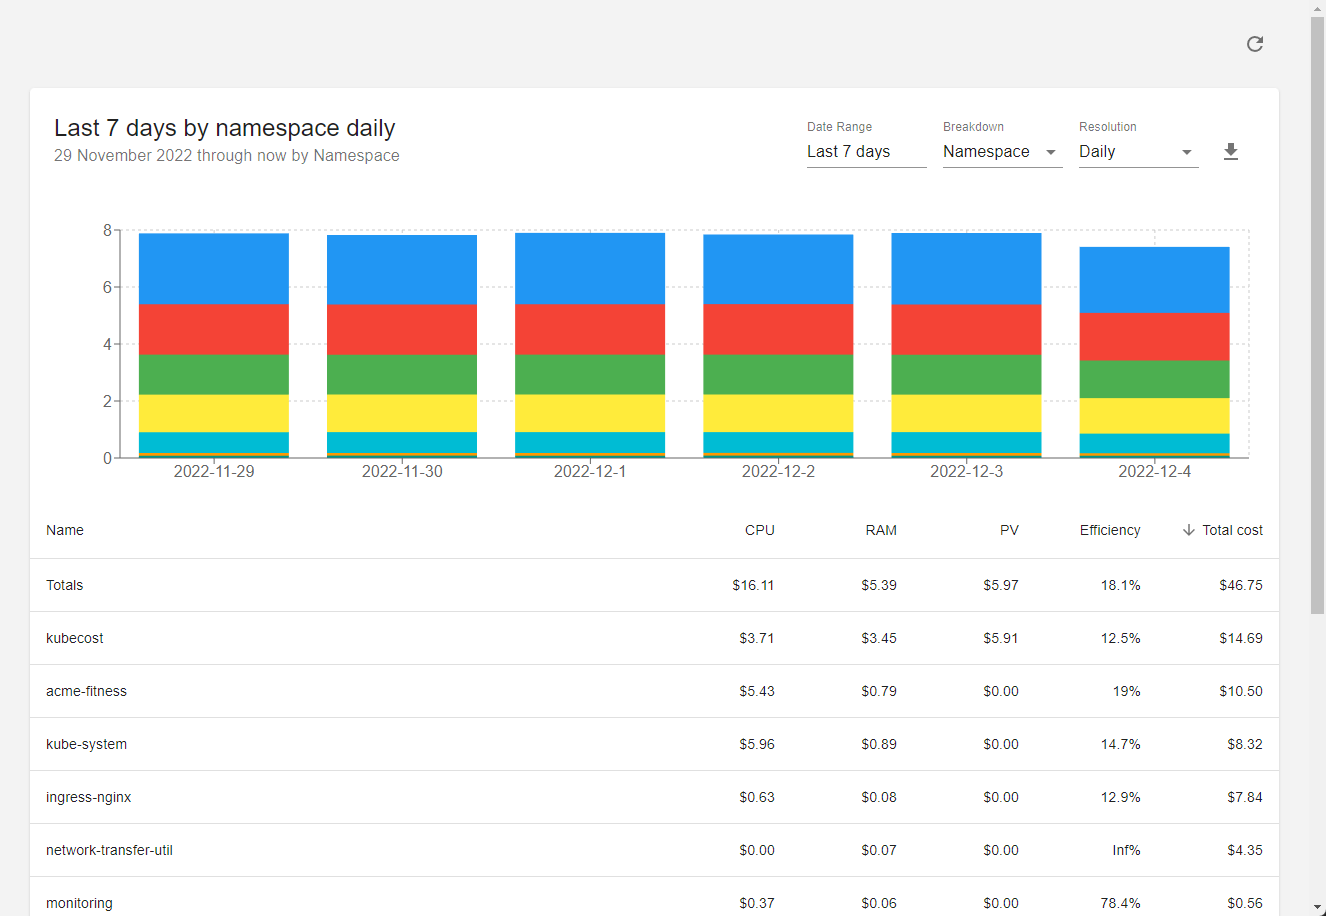Click red bar segment for 2022-12-1

(590, 329)
